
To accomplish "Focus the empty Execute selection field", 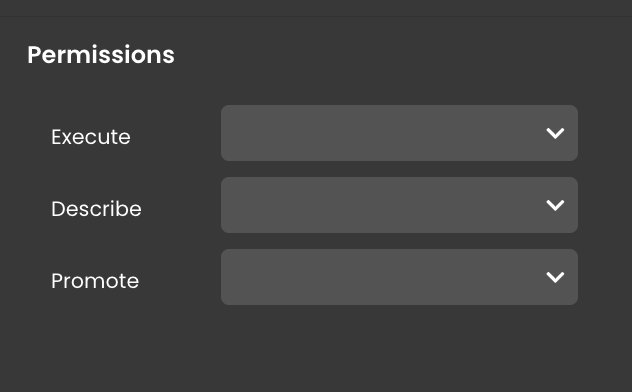I will click(399, 133).
